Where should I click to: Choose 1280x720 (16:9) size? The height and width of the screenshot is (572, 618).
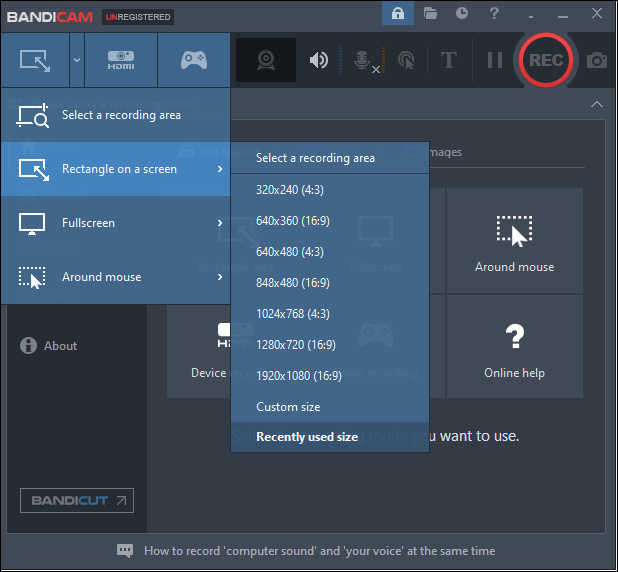[296, 345]
